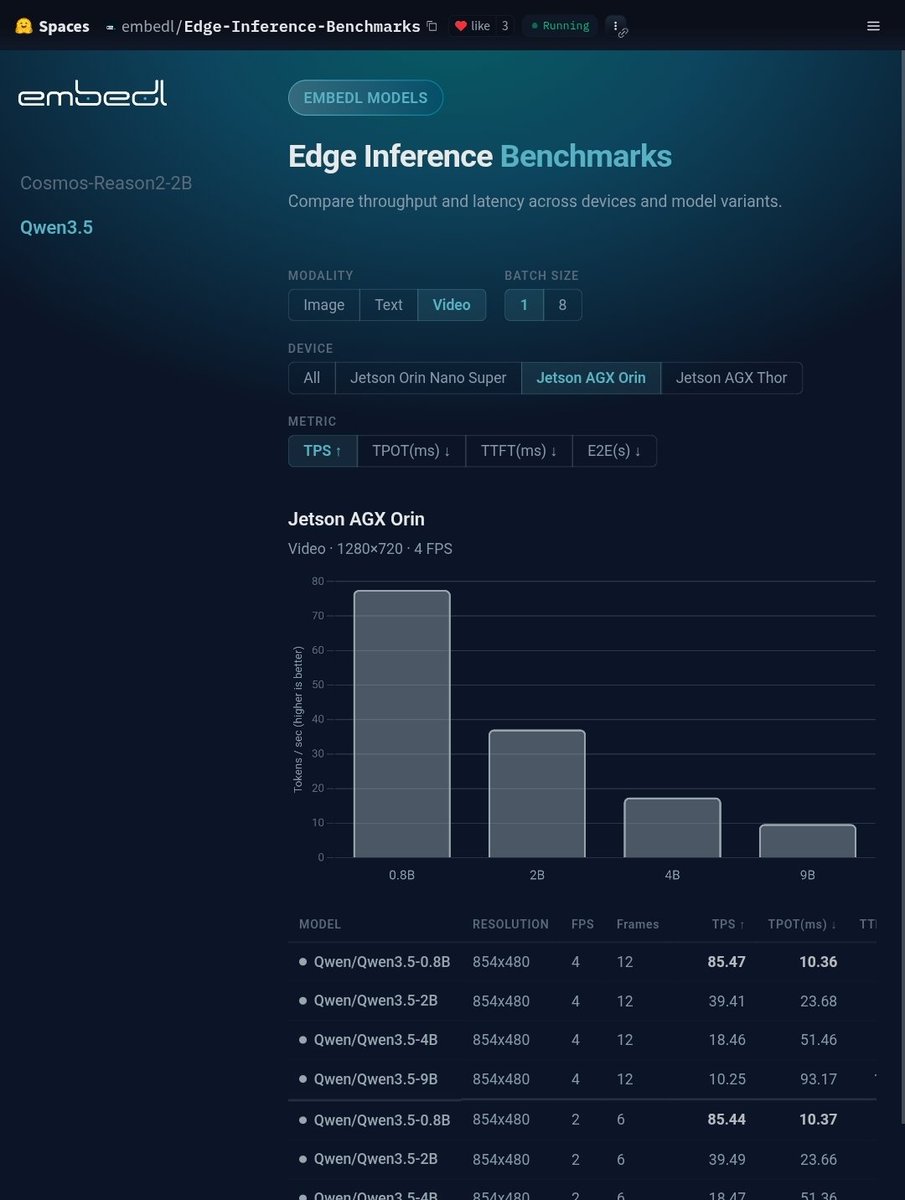The image size is (905, 1200).
Task: Open the Edge-Inference-Benchmarks space link
Action: [x=302, y=26]
